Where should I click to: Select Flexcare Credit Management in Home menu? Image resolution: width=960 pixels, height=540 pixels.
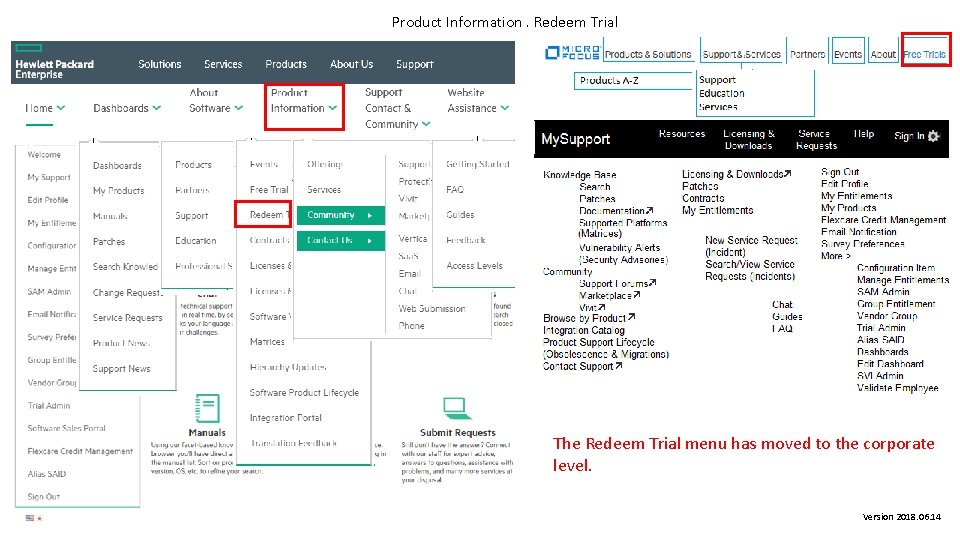[x=80, y=451]
